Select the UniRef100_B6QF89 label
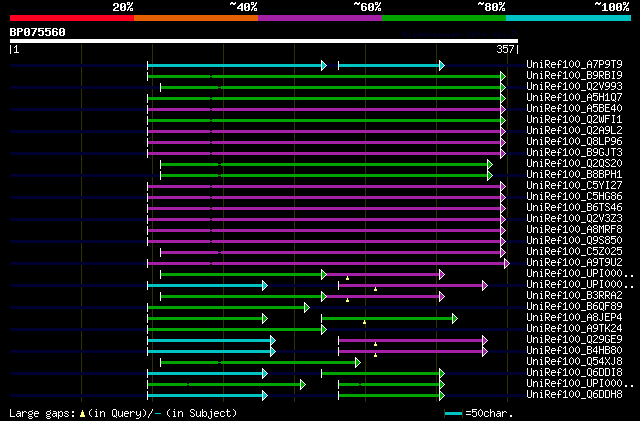The image size is (640, 421). coord(574,307)
